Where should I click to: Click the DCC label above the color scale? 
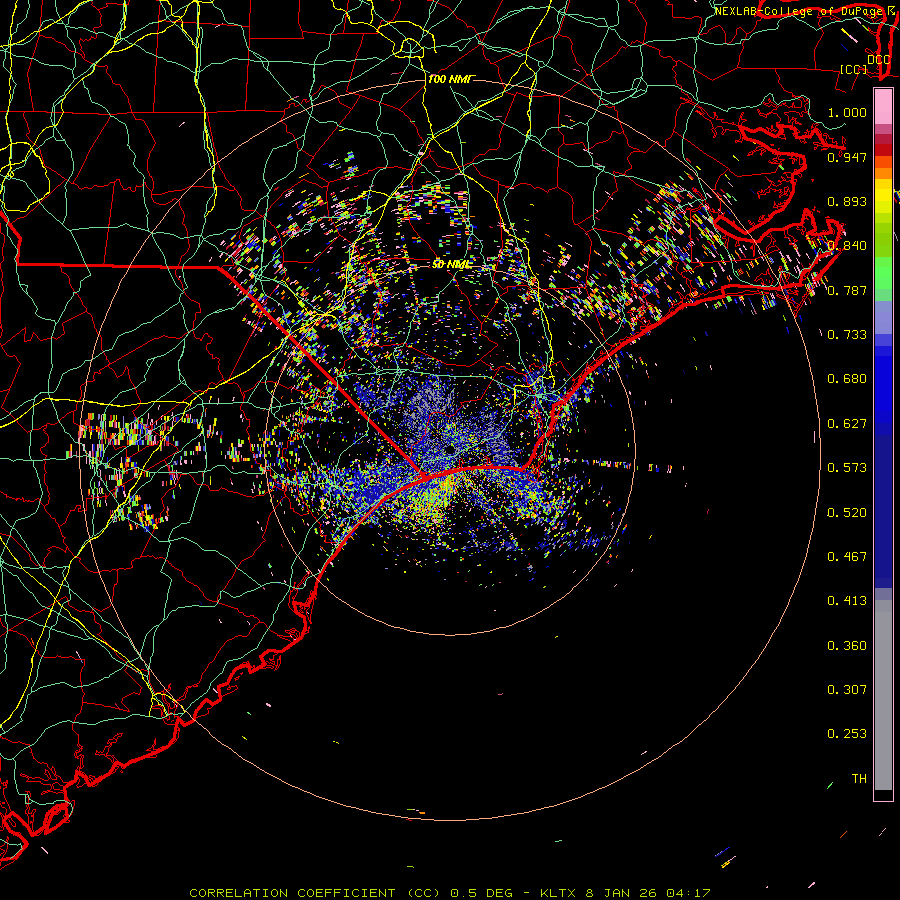878,60
